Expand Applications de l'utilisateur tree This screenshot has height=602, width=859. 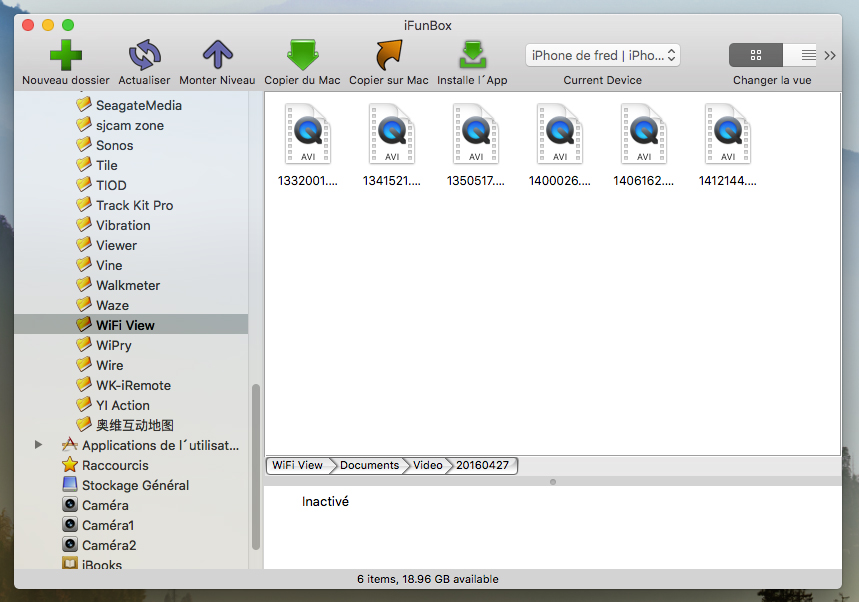38,445
